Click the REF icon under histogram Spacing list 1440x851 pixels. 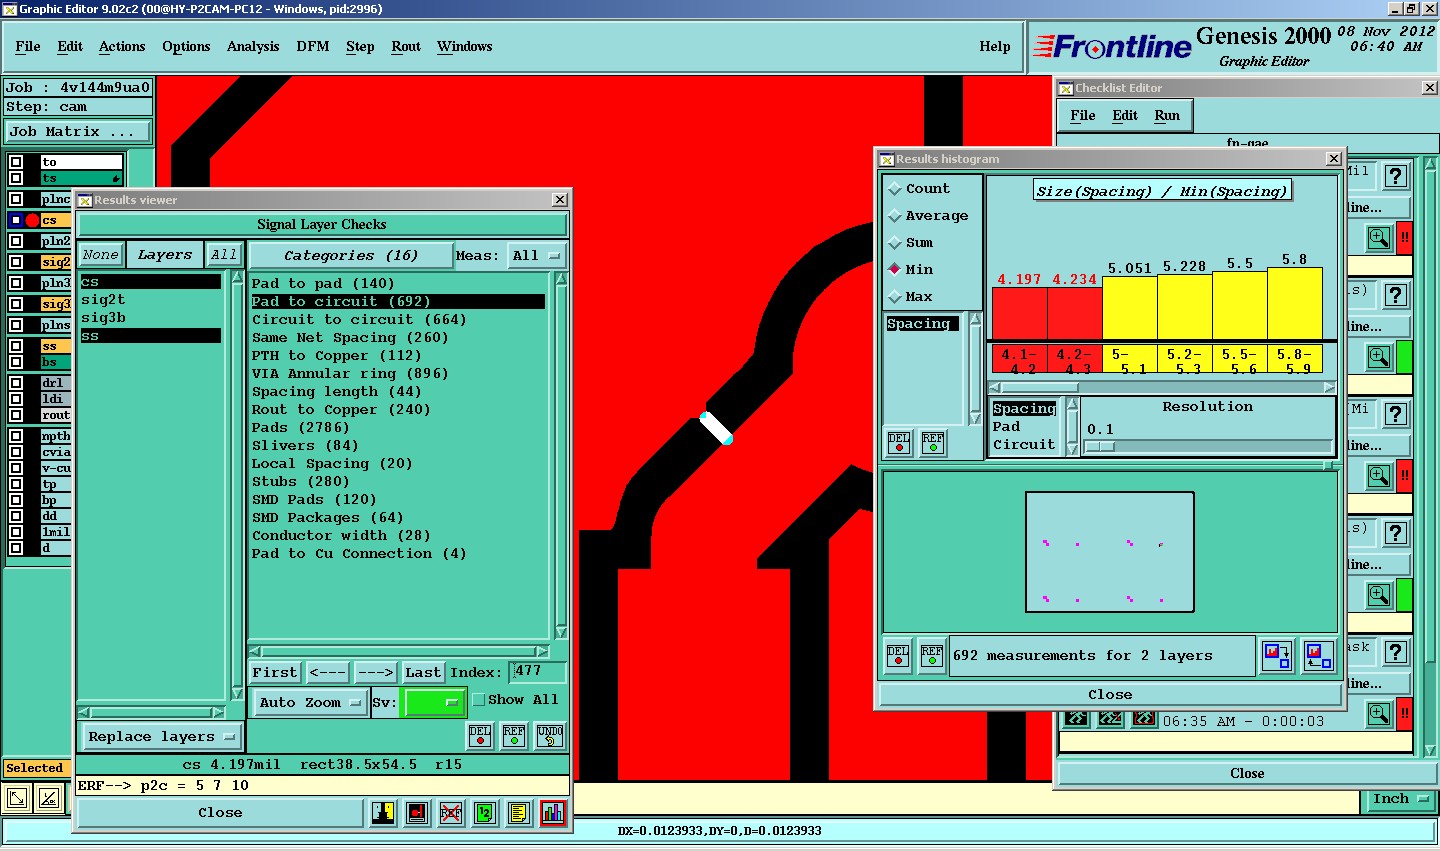(933, 443)
